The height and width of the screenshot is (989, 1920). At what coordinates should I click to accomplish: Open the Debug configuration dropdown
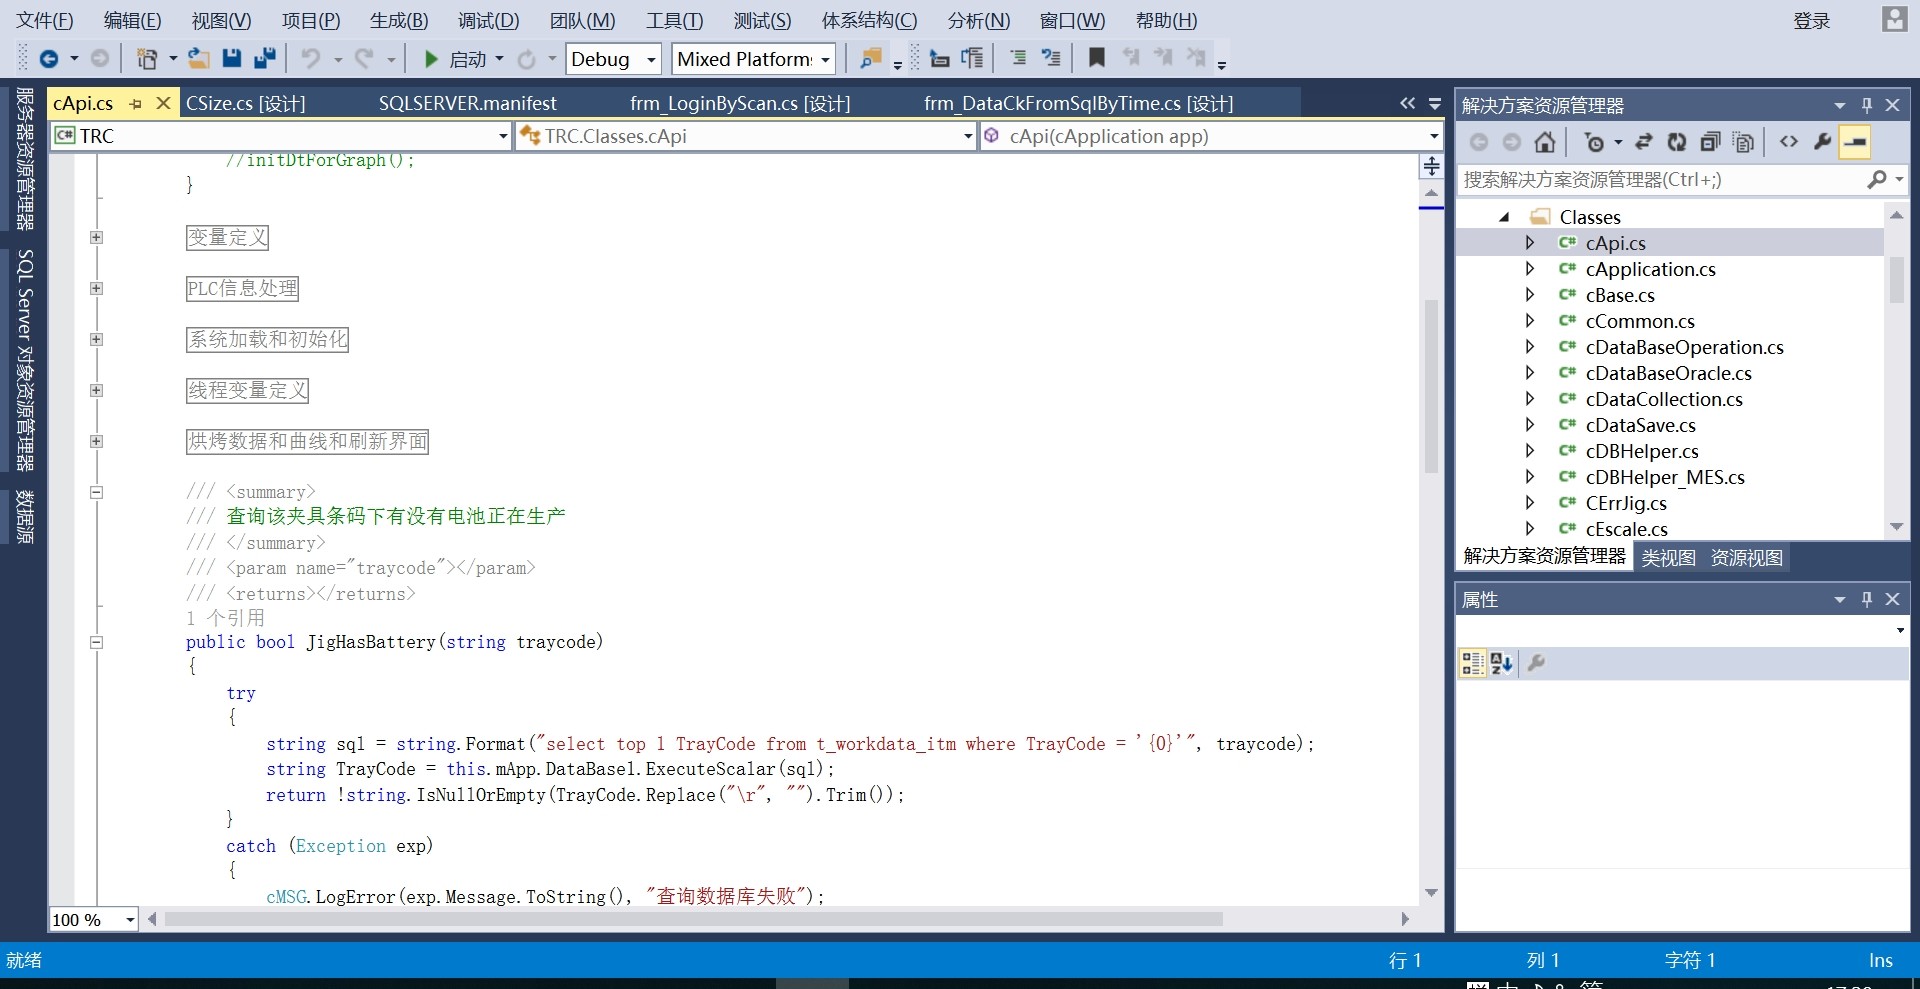pyautogui.click(x=651, y=60)
